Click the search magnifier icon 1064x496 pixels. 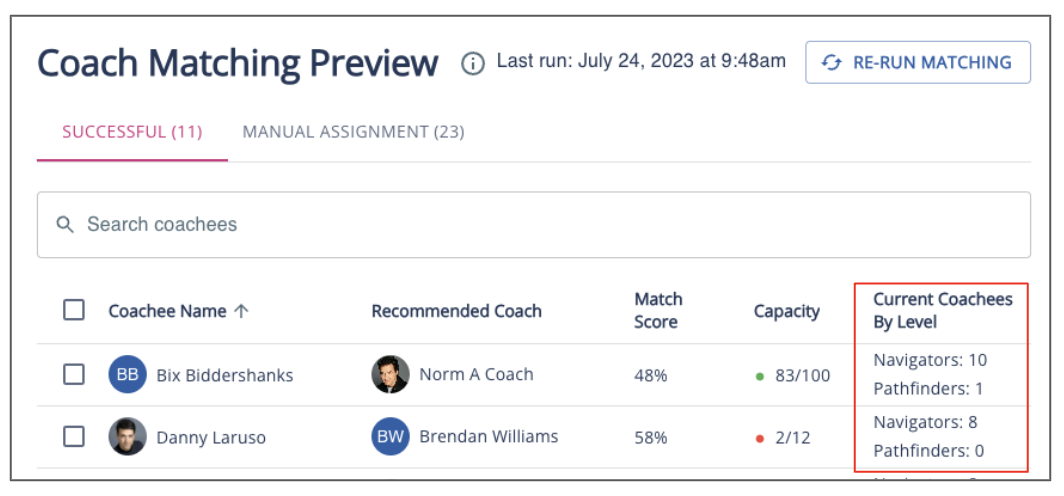click(65, 225)
